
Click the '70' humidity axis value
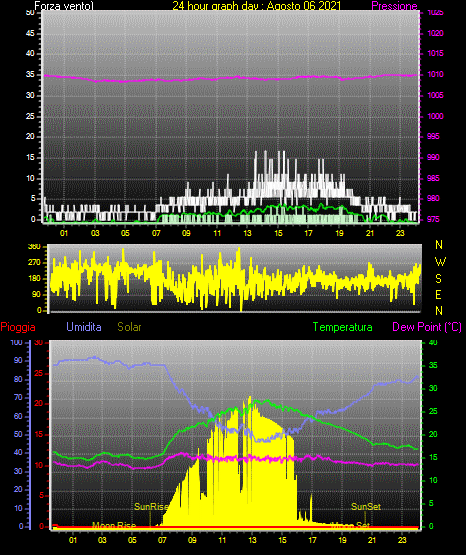point(18,397)
